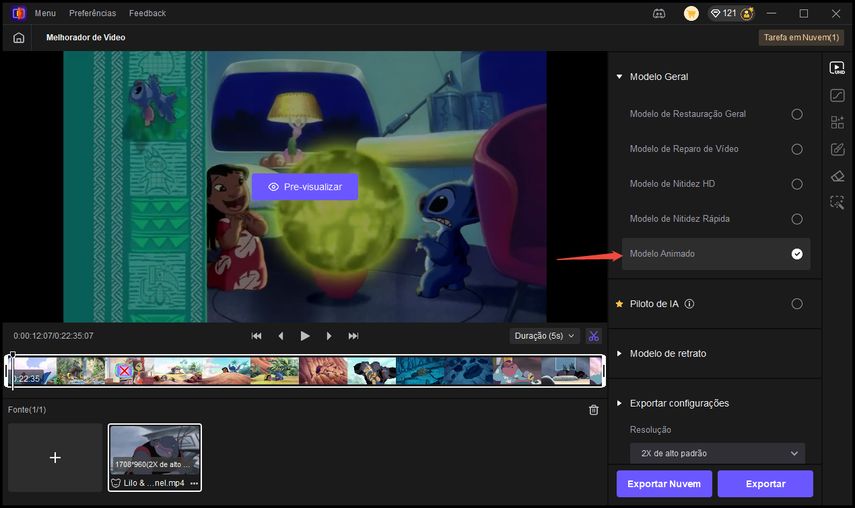The image size is (855, 508).
Task: Delete sources with the trash icon
Action: (x=594, y=410)
